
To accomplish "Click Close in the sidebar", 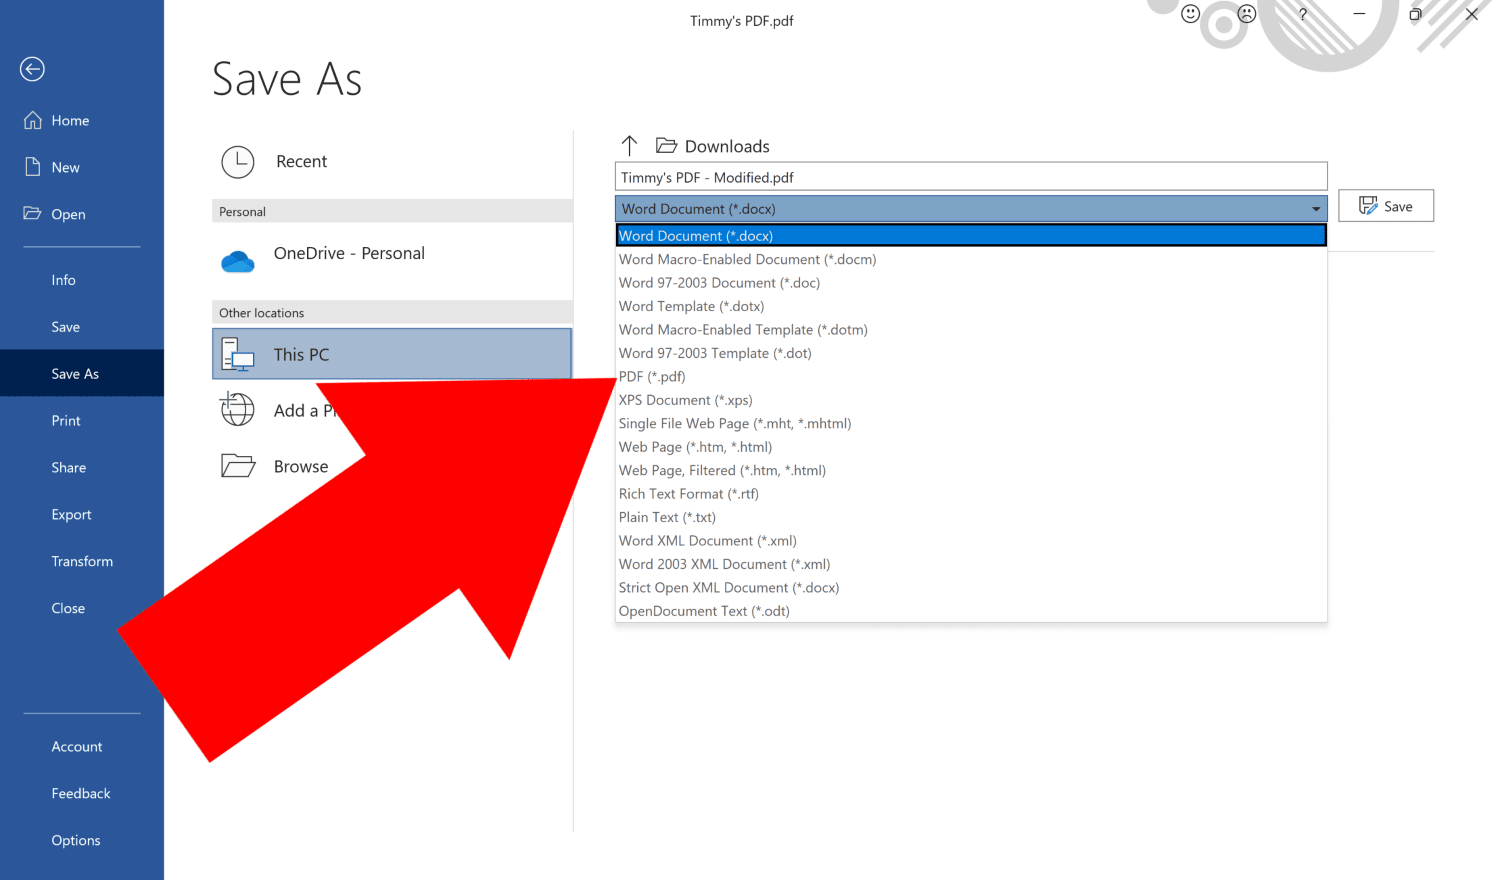I will pos(68,609).
